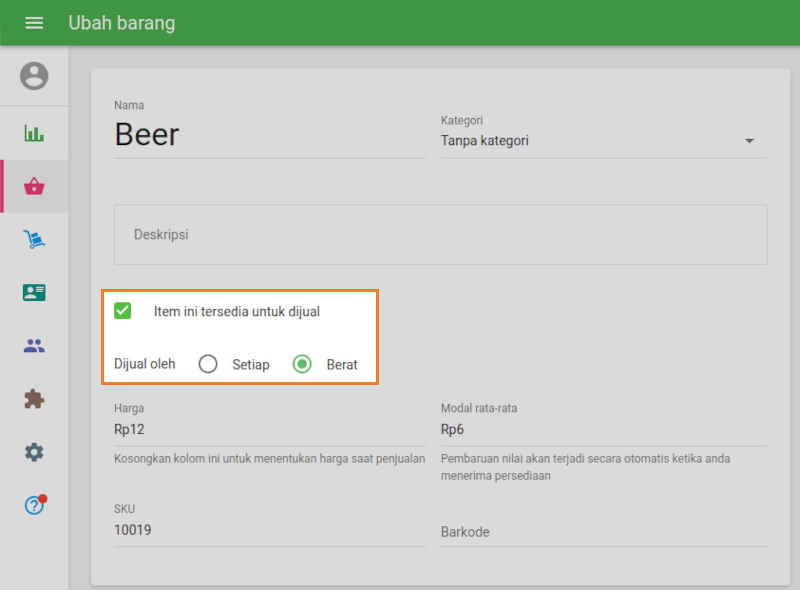800x590 pixels.
Task: Expand the Kategori dropdown arrow
Action: pyautogui.click(x=749, y=141)
